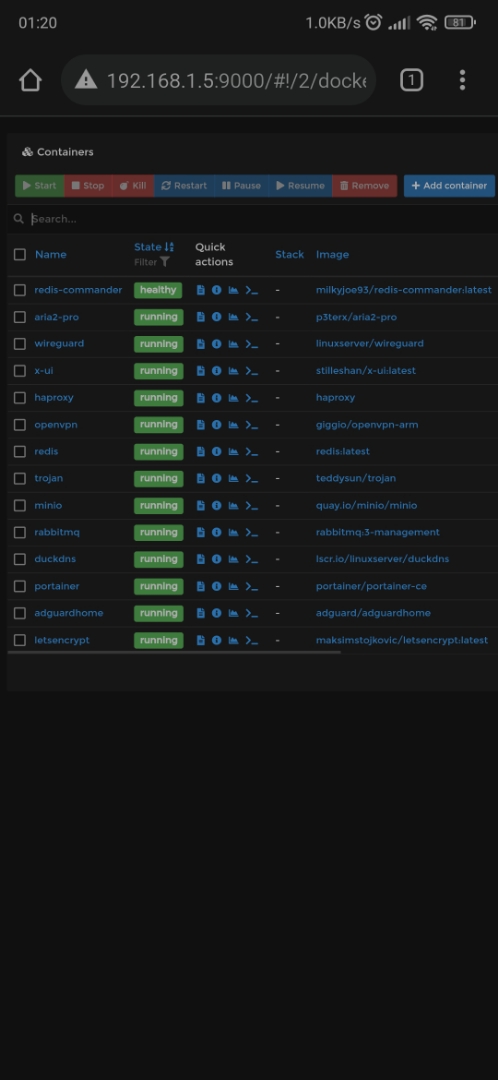Open logs icon for minio container
The width and height of the screenshot is (498, 1080).
[x=200, y=506]
